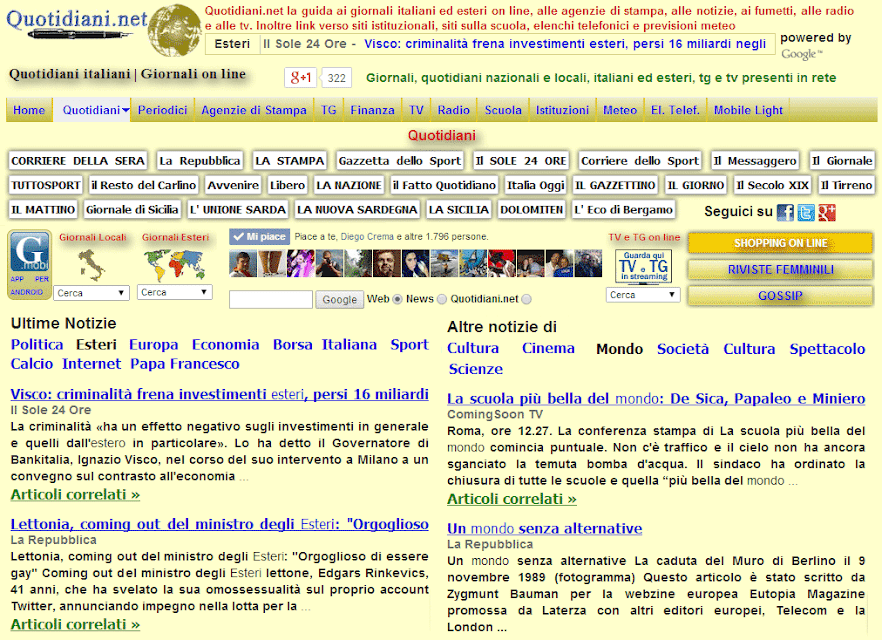This screenshot has height=640, width=882.
Task: Open the Cinema news category
Action: 548,349
